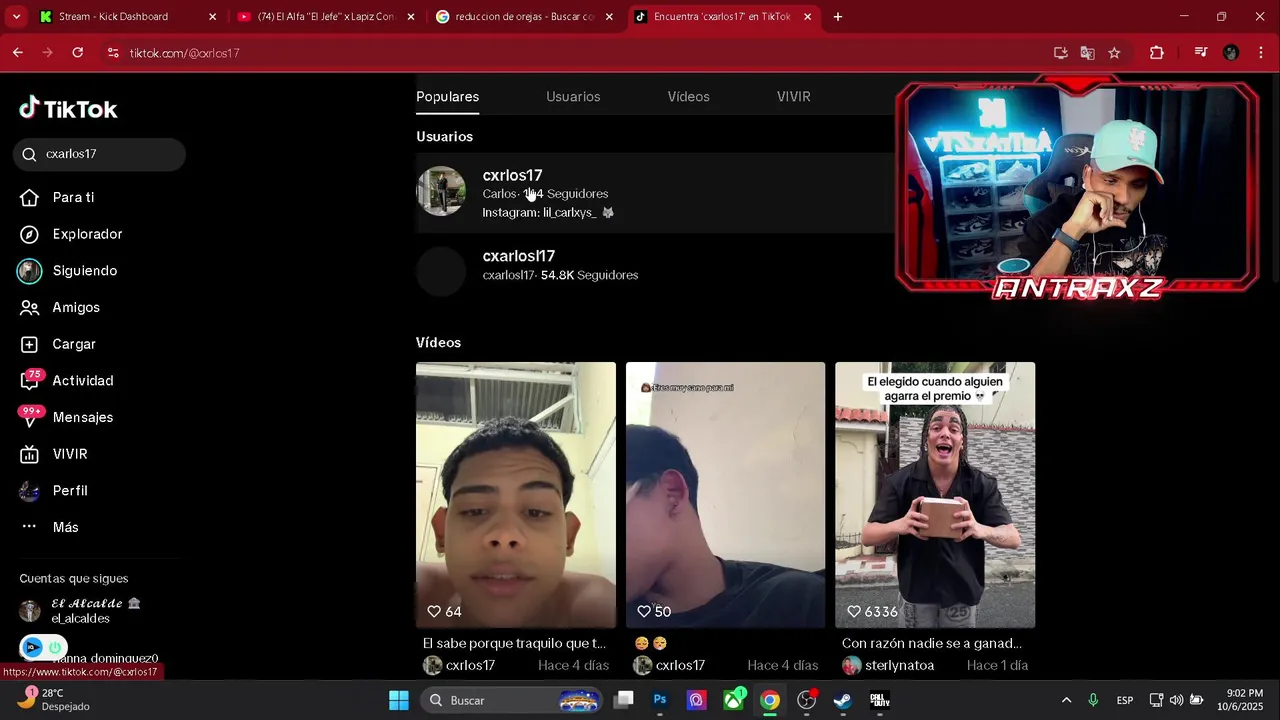
Task: Switch to Usuarios tab
Action: [x=573, y=97]
